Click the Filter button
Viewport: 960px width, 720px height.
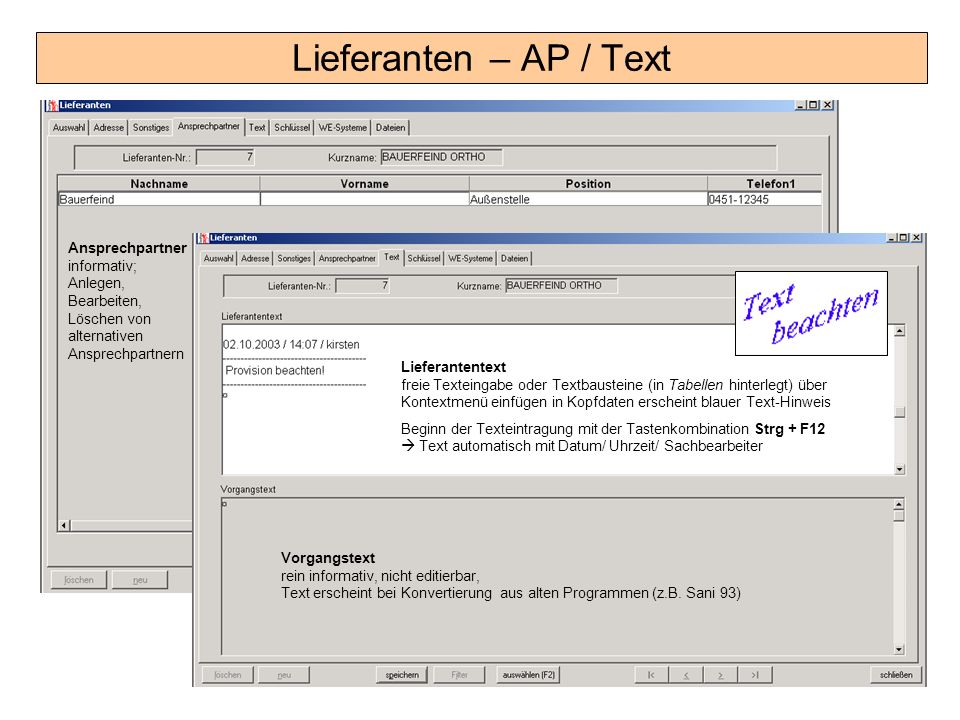[459, 675]
